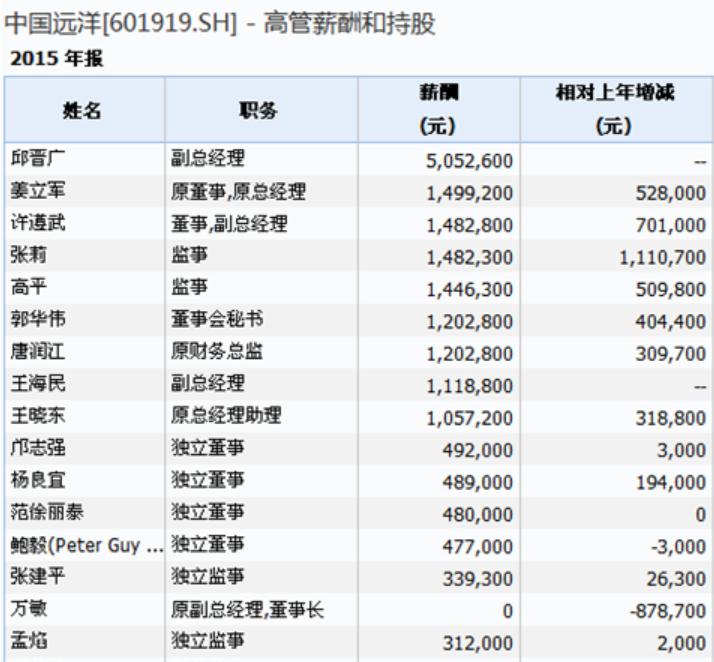Click position 原财务总监
The width and height of the screenshot is (714, 662).
click(217, 351)
